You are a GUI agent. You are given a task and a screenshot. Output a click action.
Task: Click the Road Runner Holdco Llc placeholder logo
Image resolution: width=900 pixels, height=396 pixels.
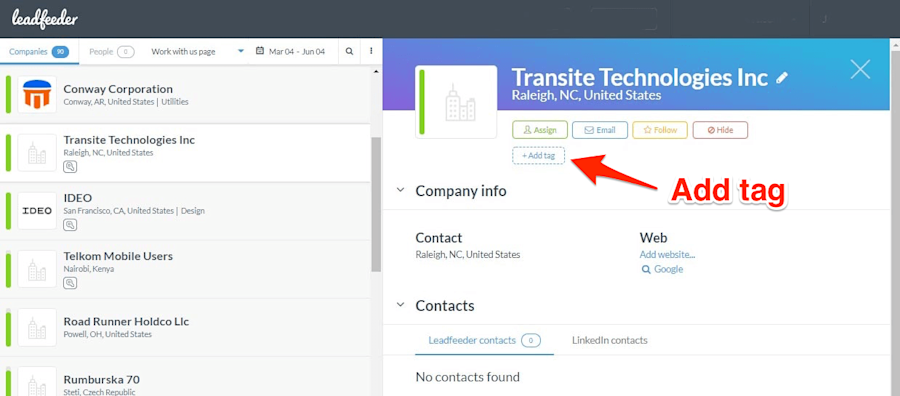(x=37, y=327)
